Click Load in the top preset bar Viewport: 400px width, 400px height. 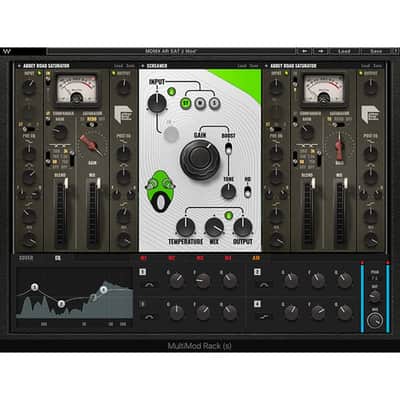point(344,51)
